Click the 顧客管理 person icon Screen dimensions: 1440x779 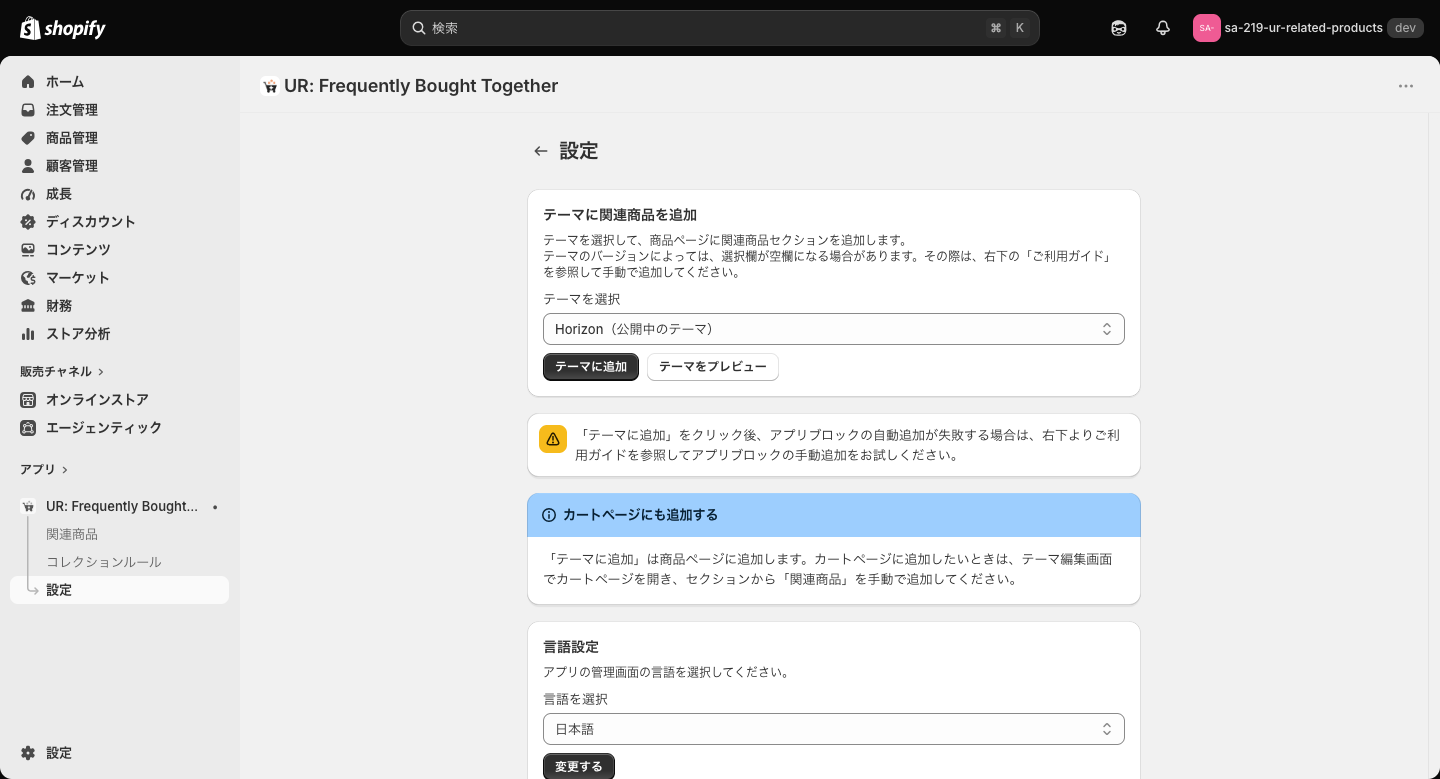28,166
